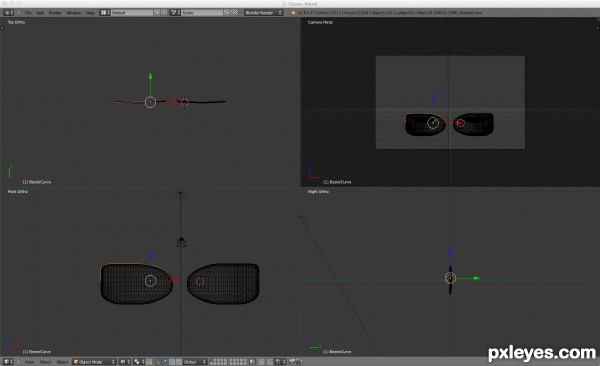Enable the translate manipulator mode
The image size is (600, 366).
click(165, 362)
